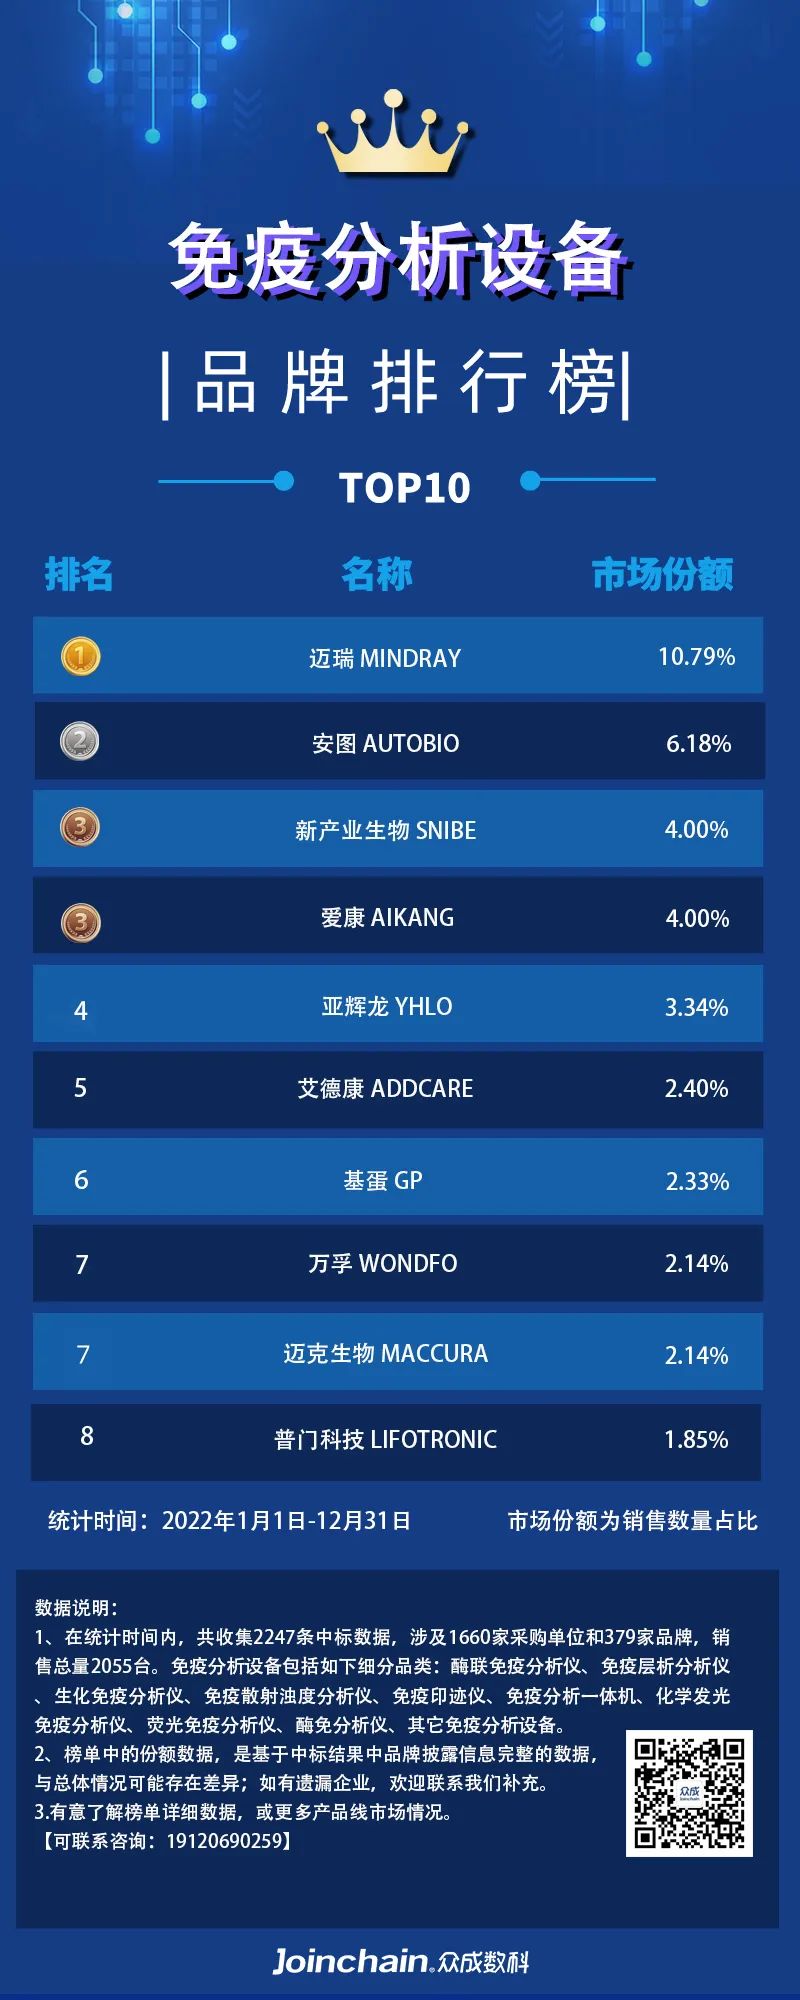The width and height of the screenshot is (800, 2000).
Task: Select the 排名 column header
Action: pyautogui.click(x=79, y=574)
